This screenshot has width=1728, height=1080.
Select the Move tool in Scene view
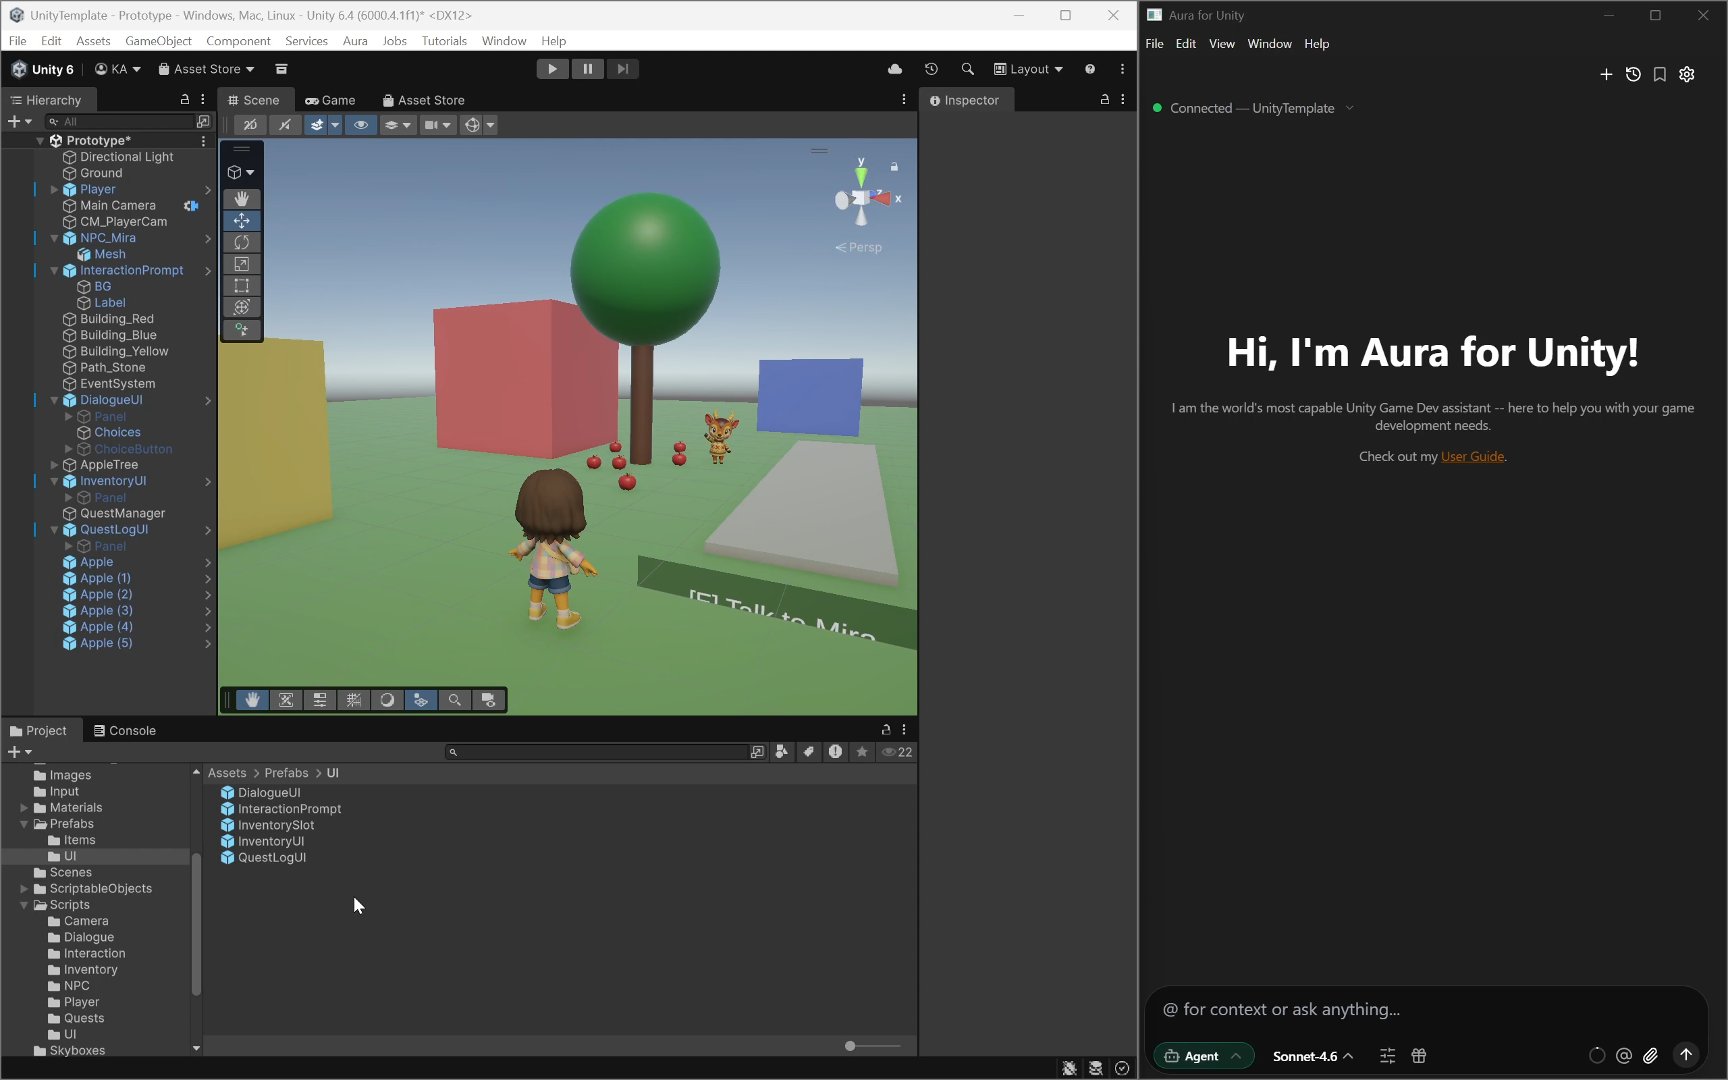(241, 221)
